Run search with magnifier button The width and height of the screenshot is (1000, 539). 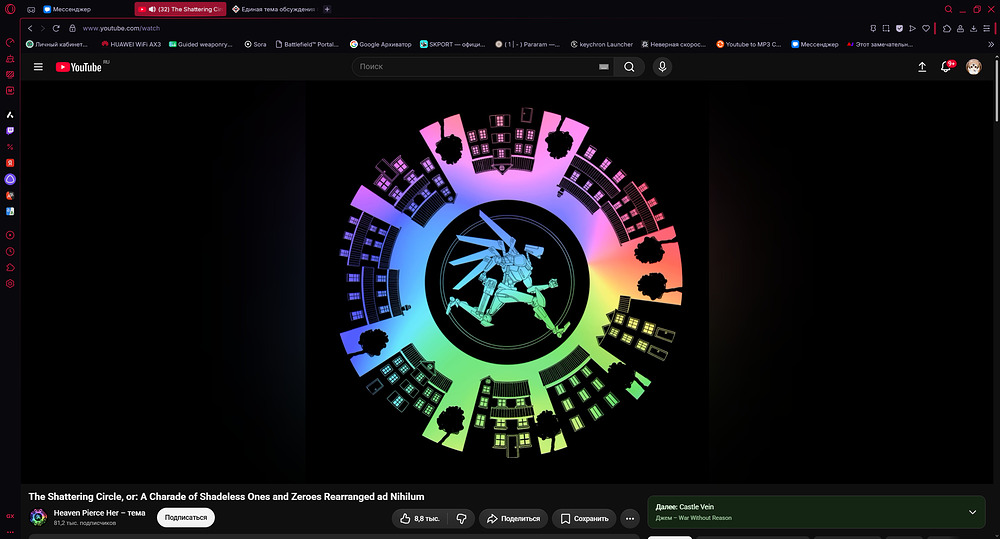(629, 67)
